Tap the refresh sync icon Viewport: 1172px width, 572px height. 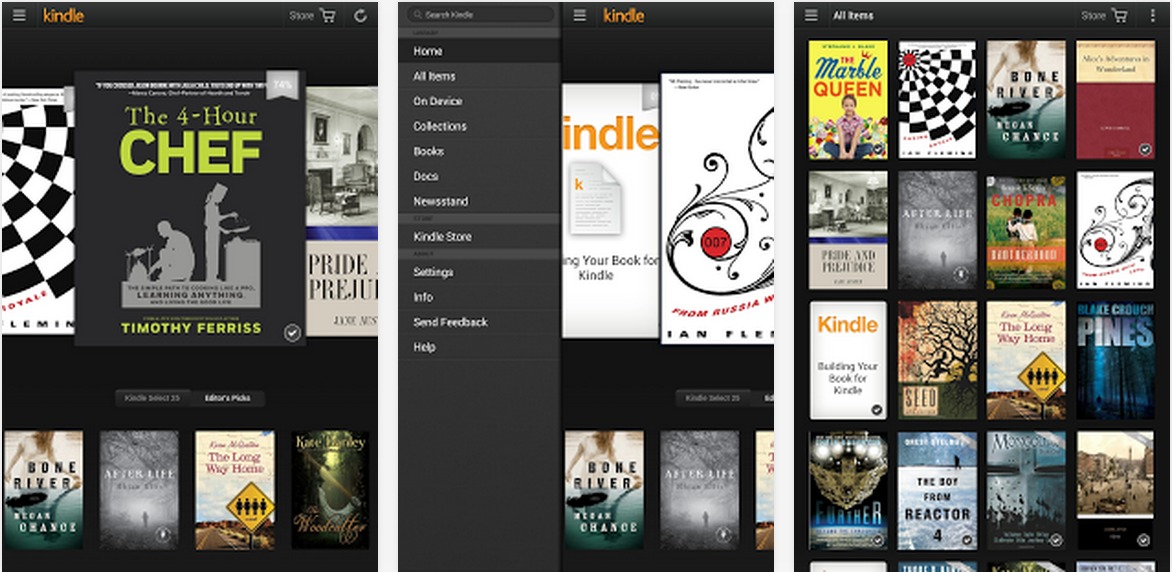click(360, 15)
